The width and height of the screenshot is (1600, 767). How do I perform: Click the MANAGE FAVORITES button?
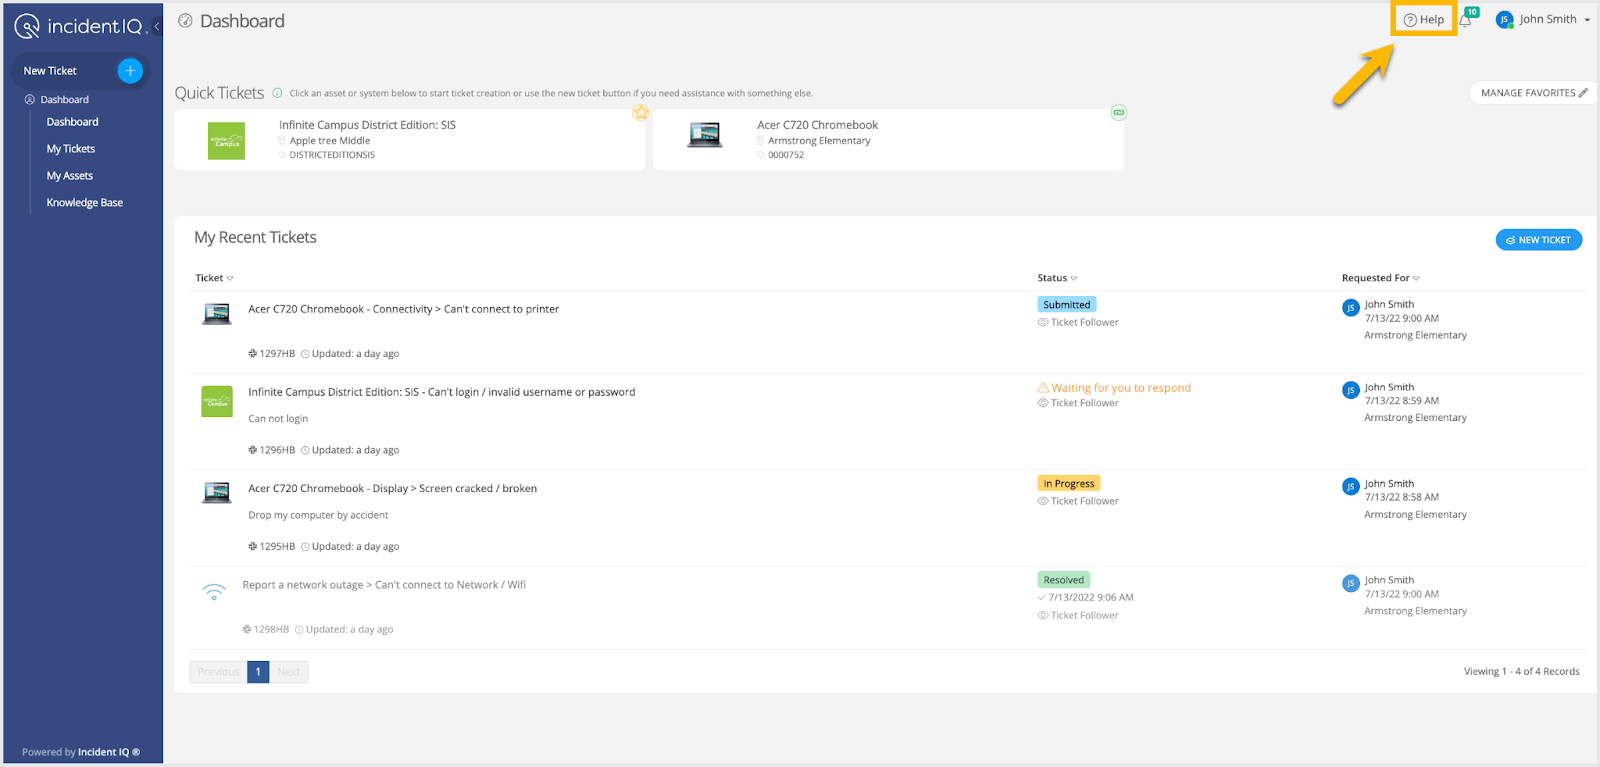(x=1533, y=93)
